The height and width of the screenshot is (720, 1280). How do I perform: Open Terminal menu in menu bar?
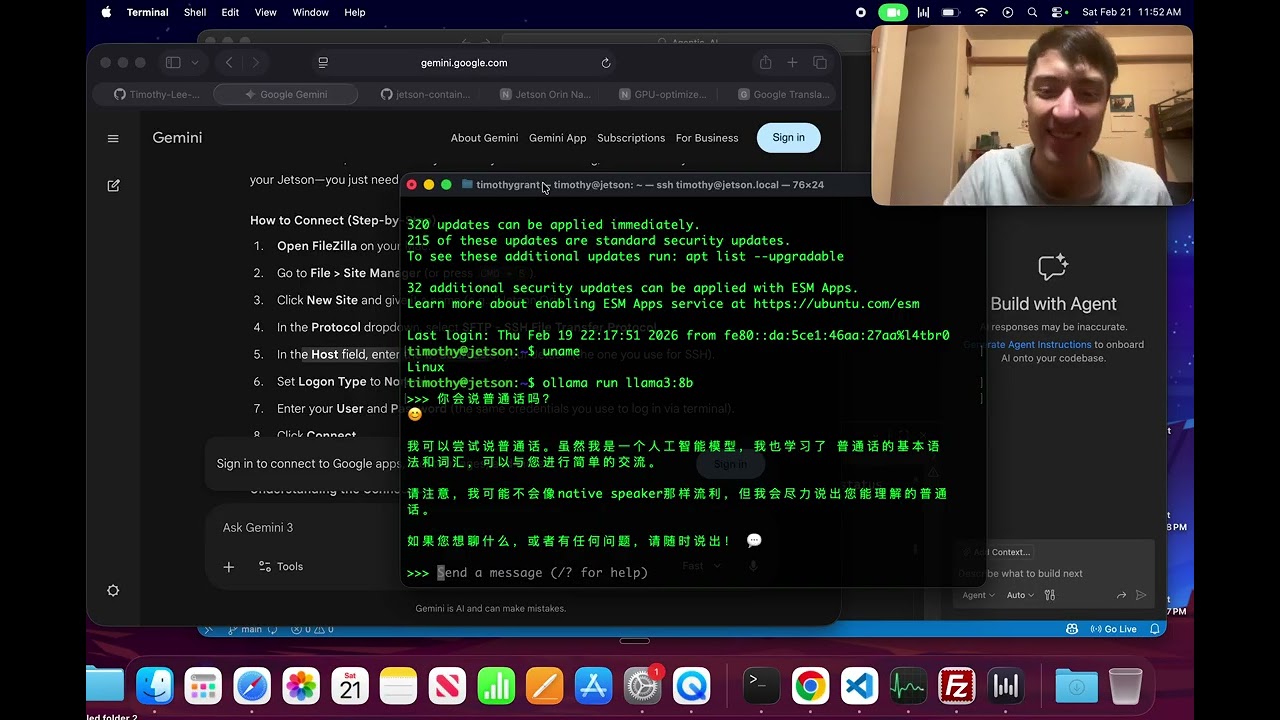click(147, 12)
